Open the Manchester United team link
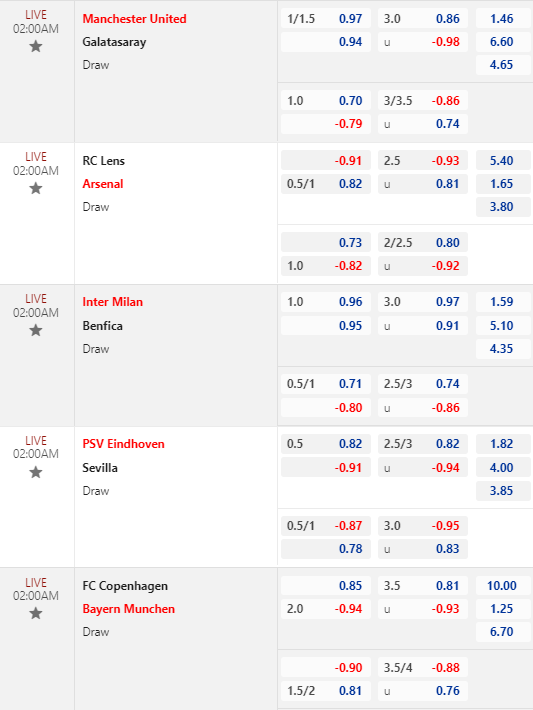The width and height of the screenshot is (533, 710). pyautogui.click(x=134, y=19)
